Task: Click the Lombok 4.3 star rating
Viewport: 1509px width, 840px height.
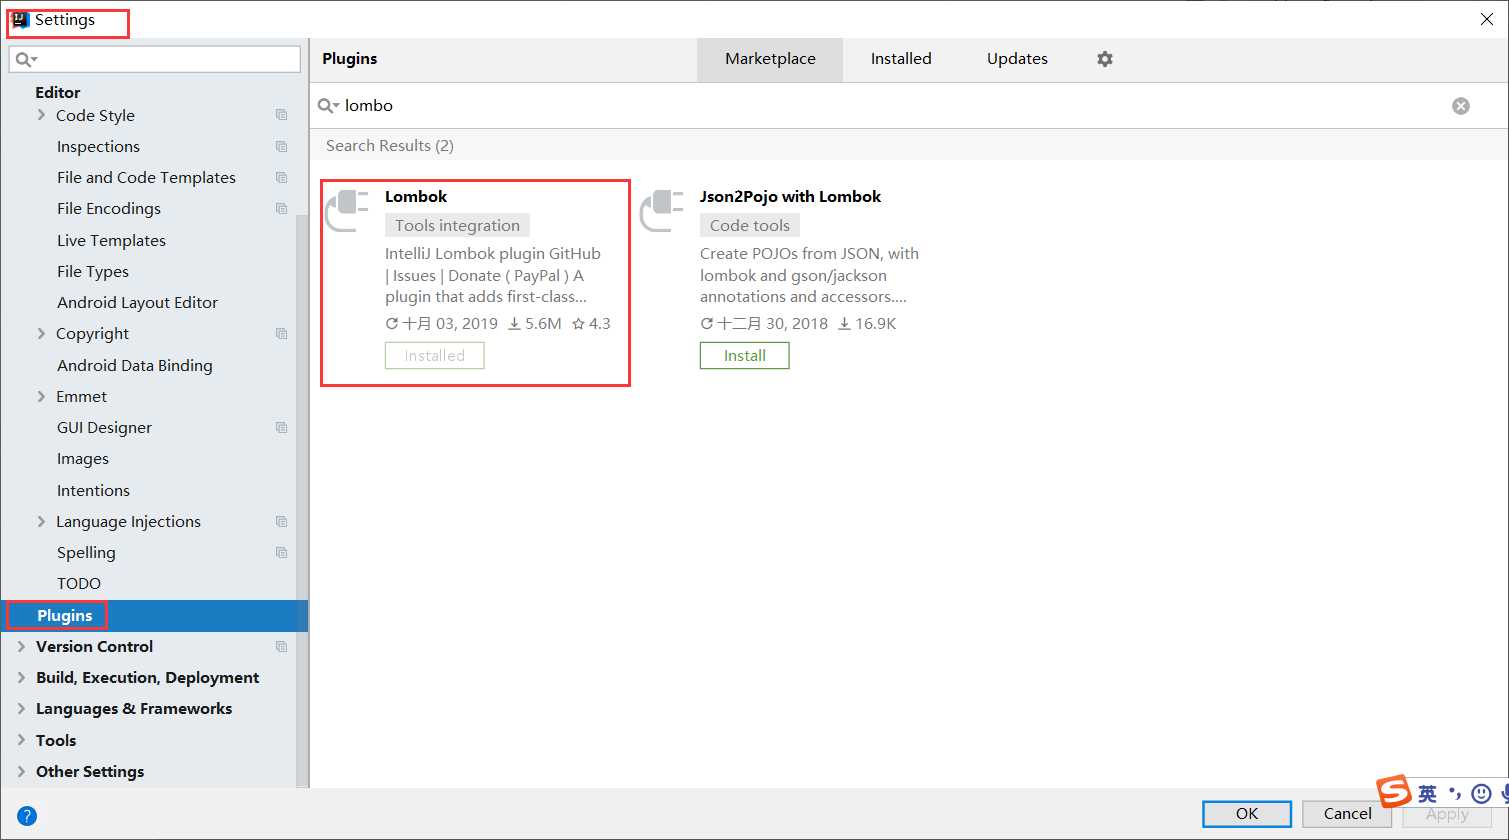Action: point(591,324)
